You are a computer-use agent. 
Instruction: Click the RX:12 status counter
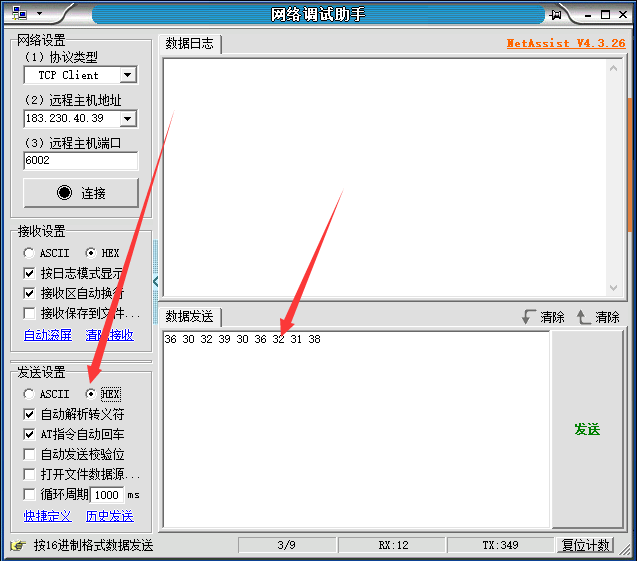point(393,545)
